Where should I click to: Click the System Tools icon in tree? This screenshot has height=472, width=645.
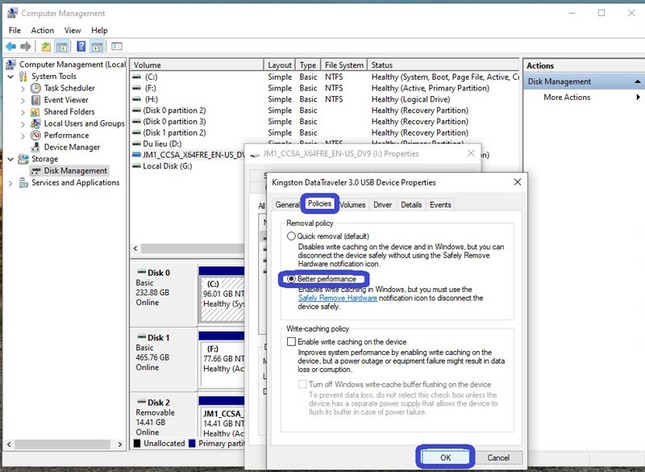pyautogui.click(x=23, y=77)
